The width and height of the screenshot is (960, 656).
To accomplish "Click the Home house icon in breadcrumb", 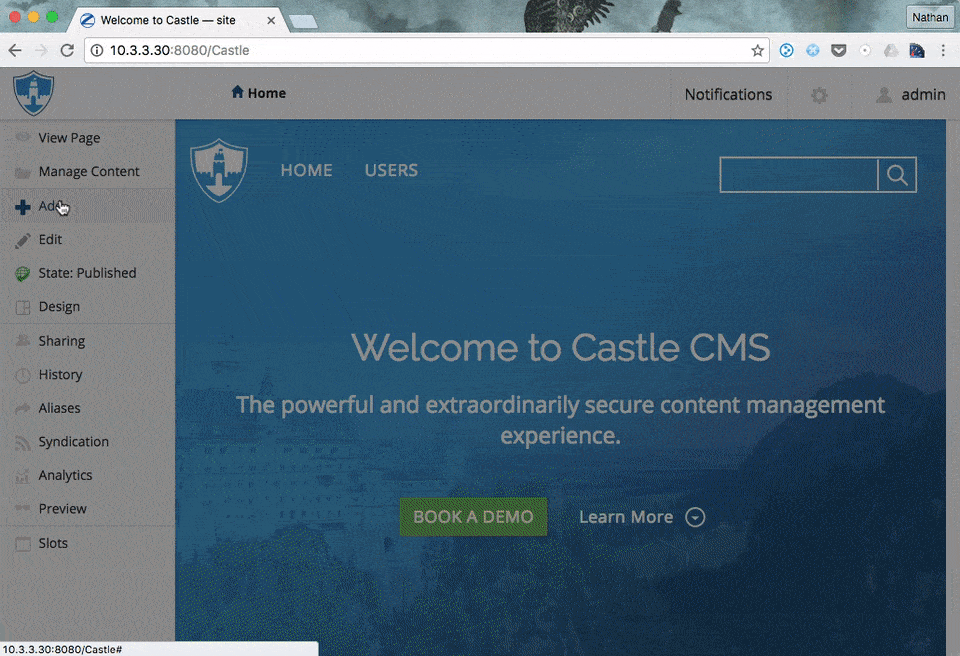I will (x=238, y=92).
